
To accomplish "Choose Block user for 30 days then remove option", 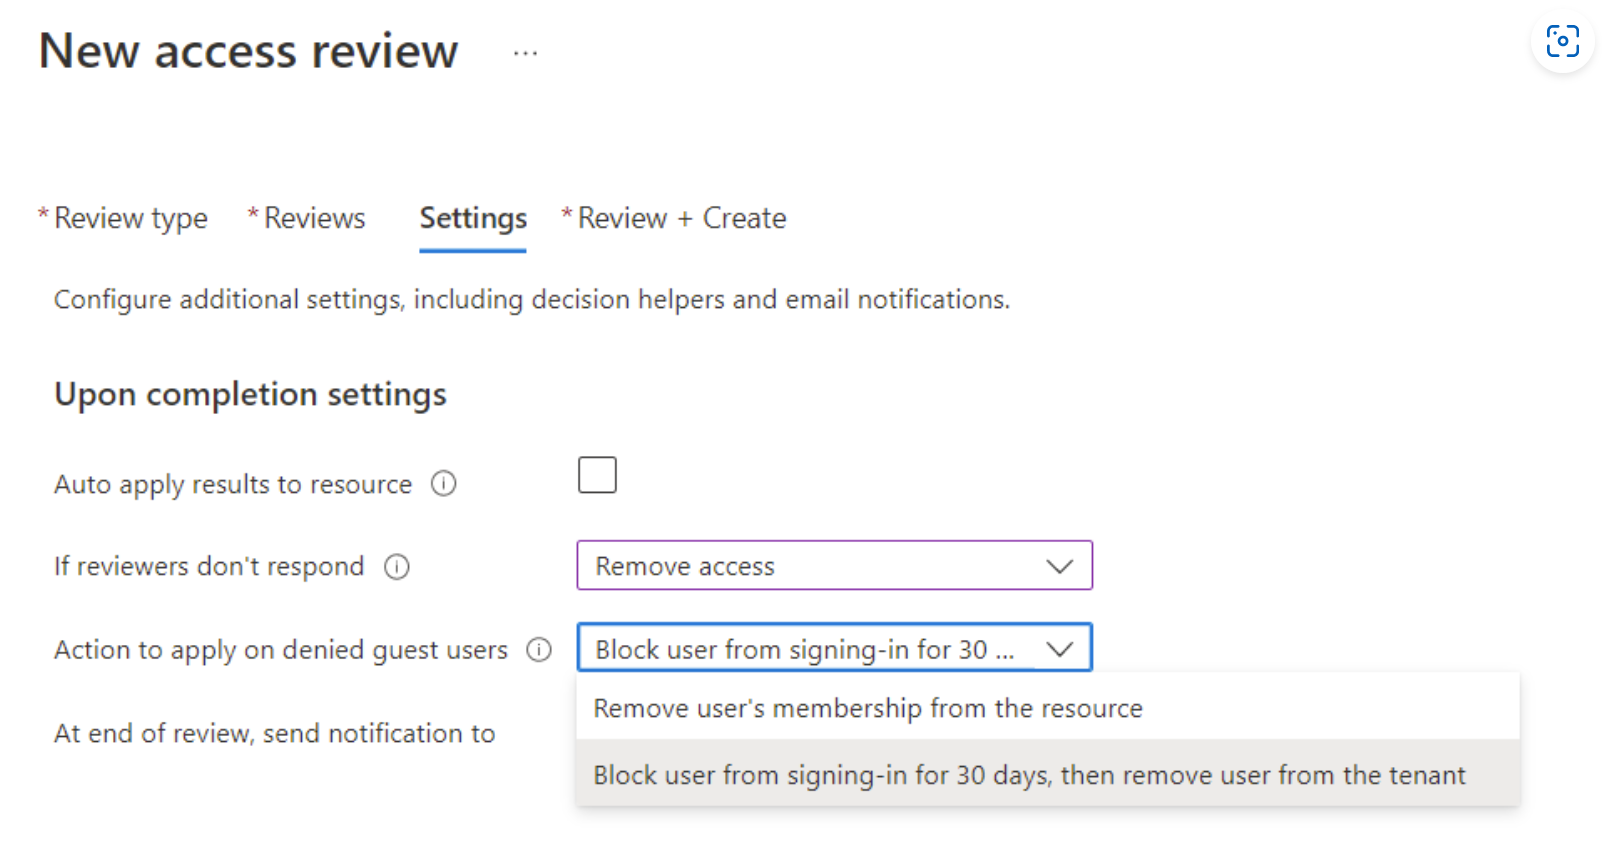I will 1029,775.
